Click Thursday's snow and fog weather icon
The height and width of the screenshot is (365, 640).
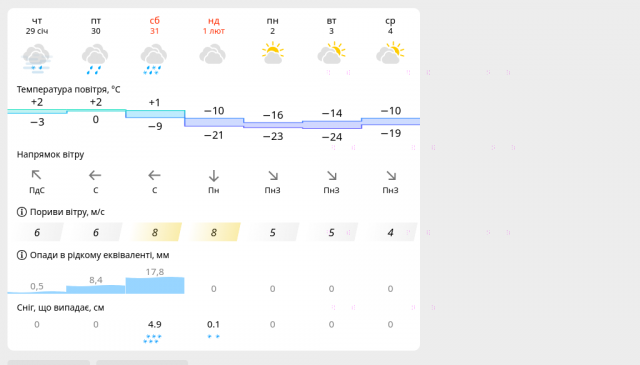tap(37, 59)
